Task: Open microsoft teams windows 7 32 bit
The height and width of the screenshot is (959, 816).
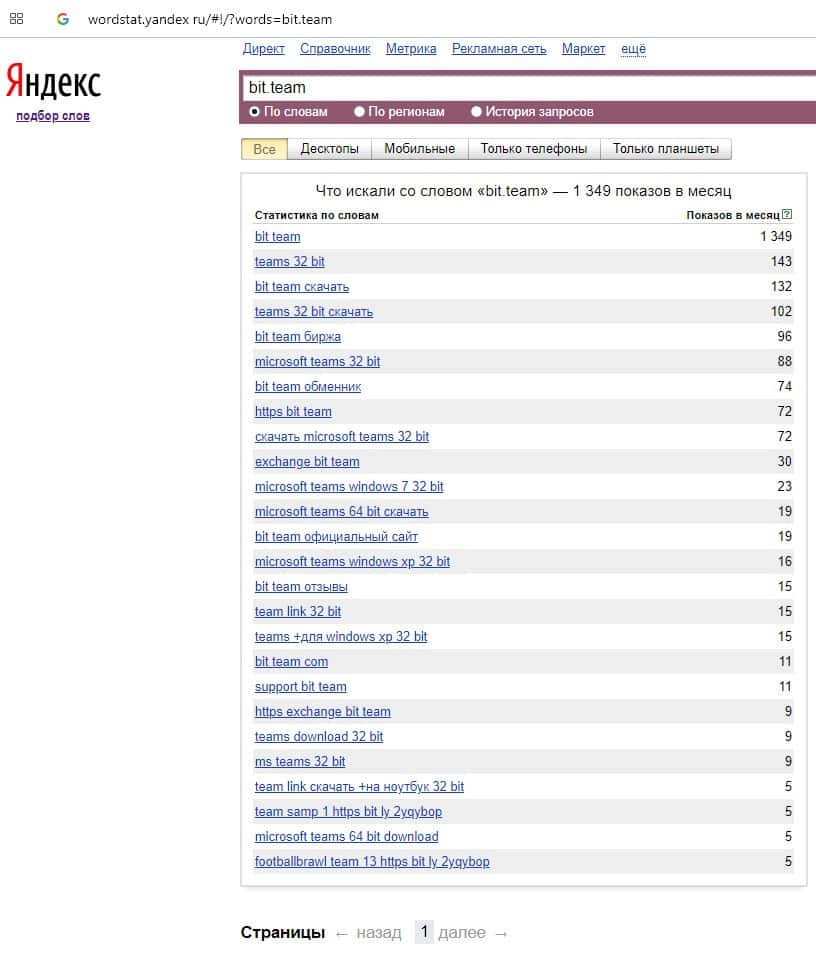Action: pos(349,487)
